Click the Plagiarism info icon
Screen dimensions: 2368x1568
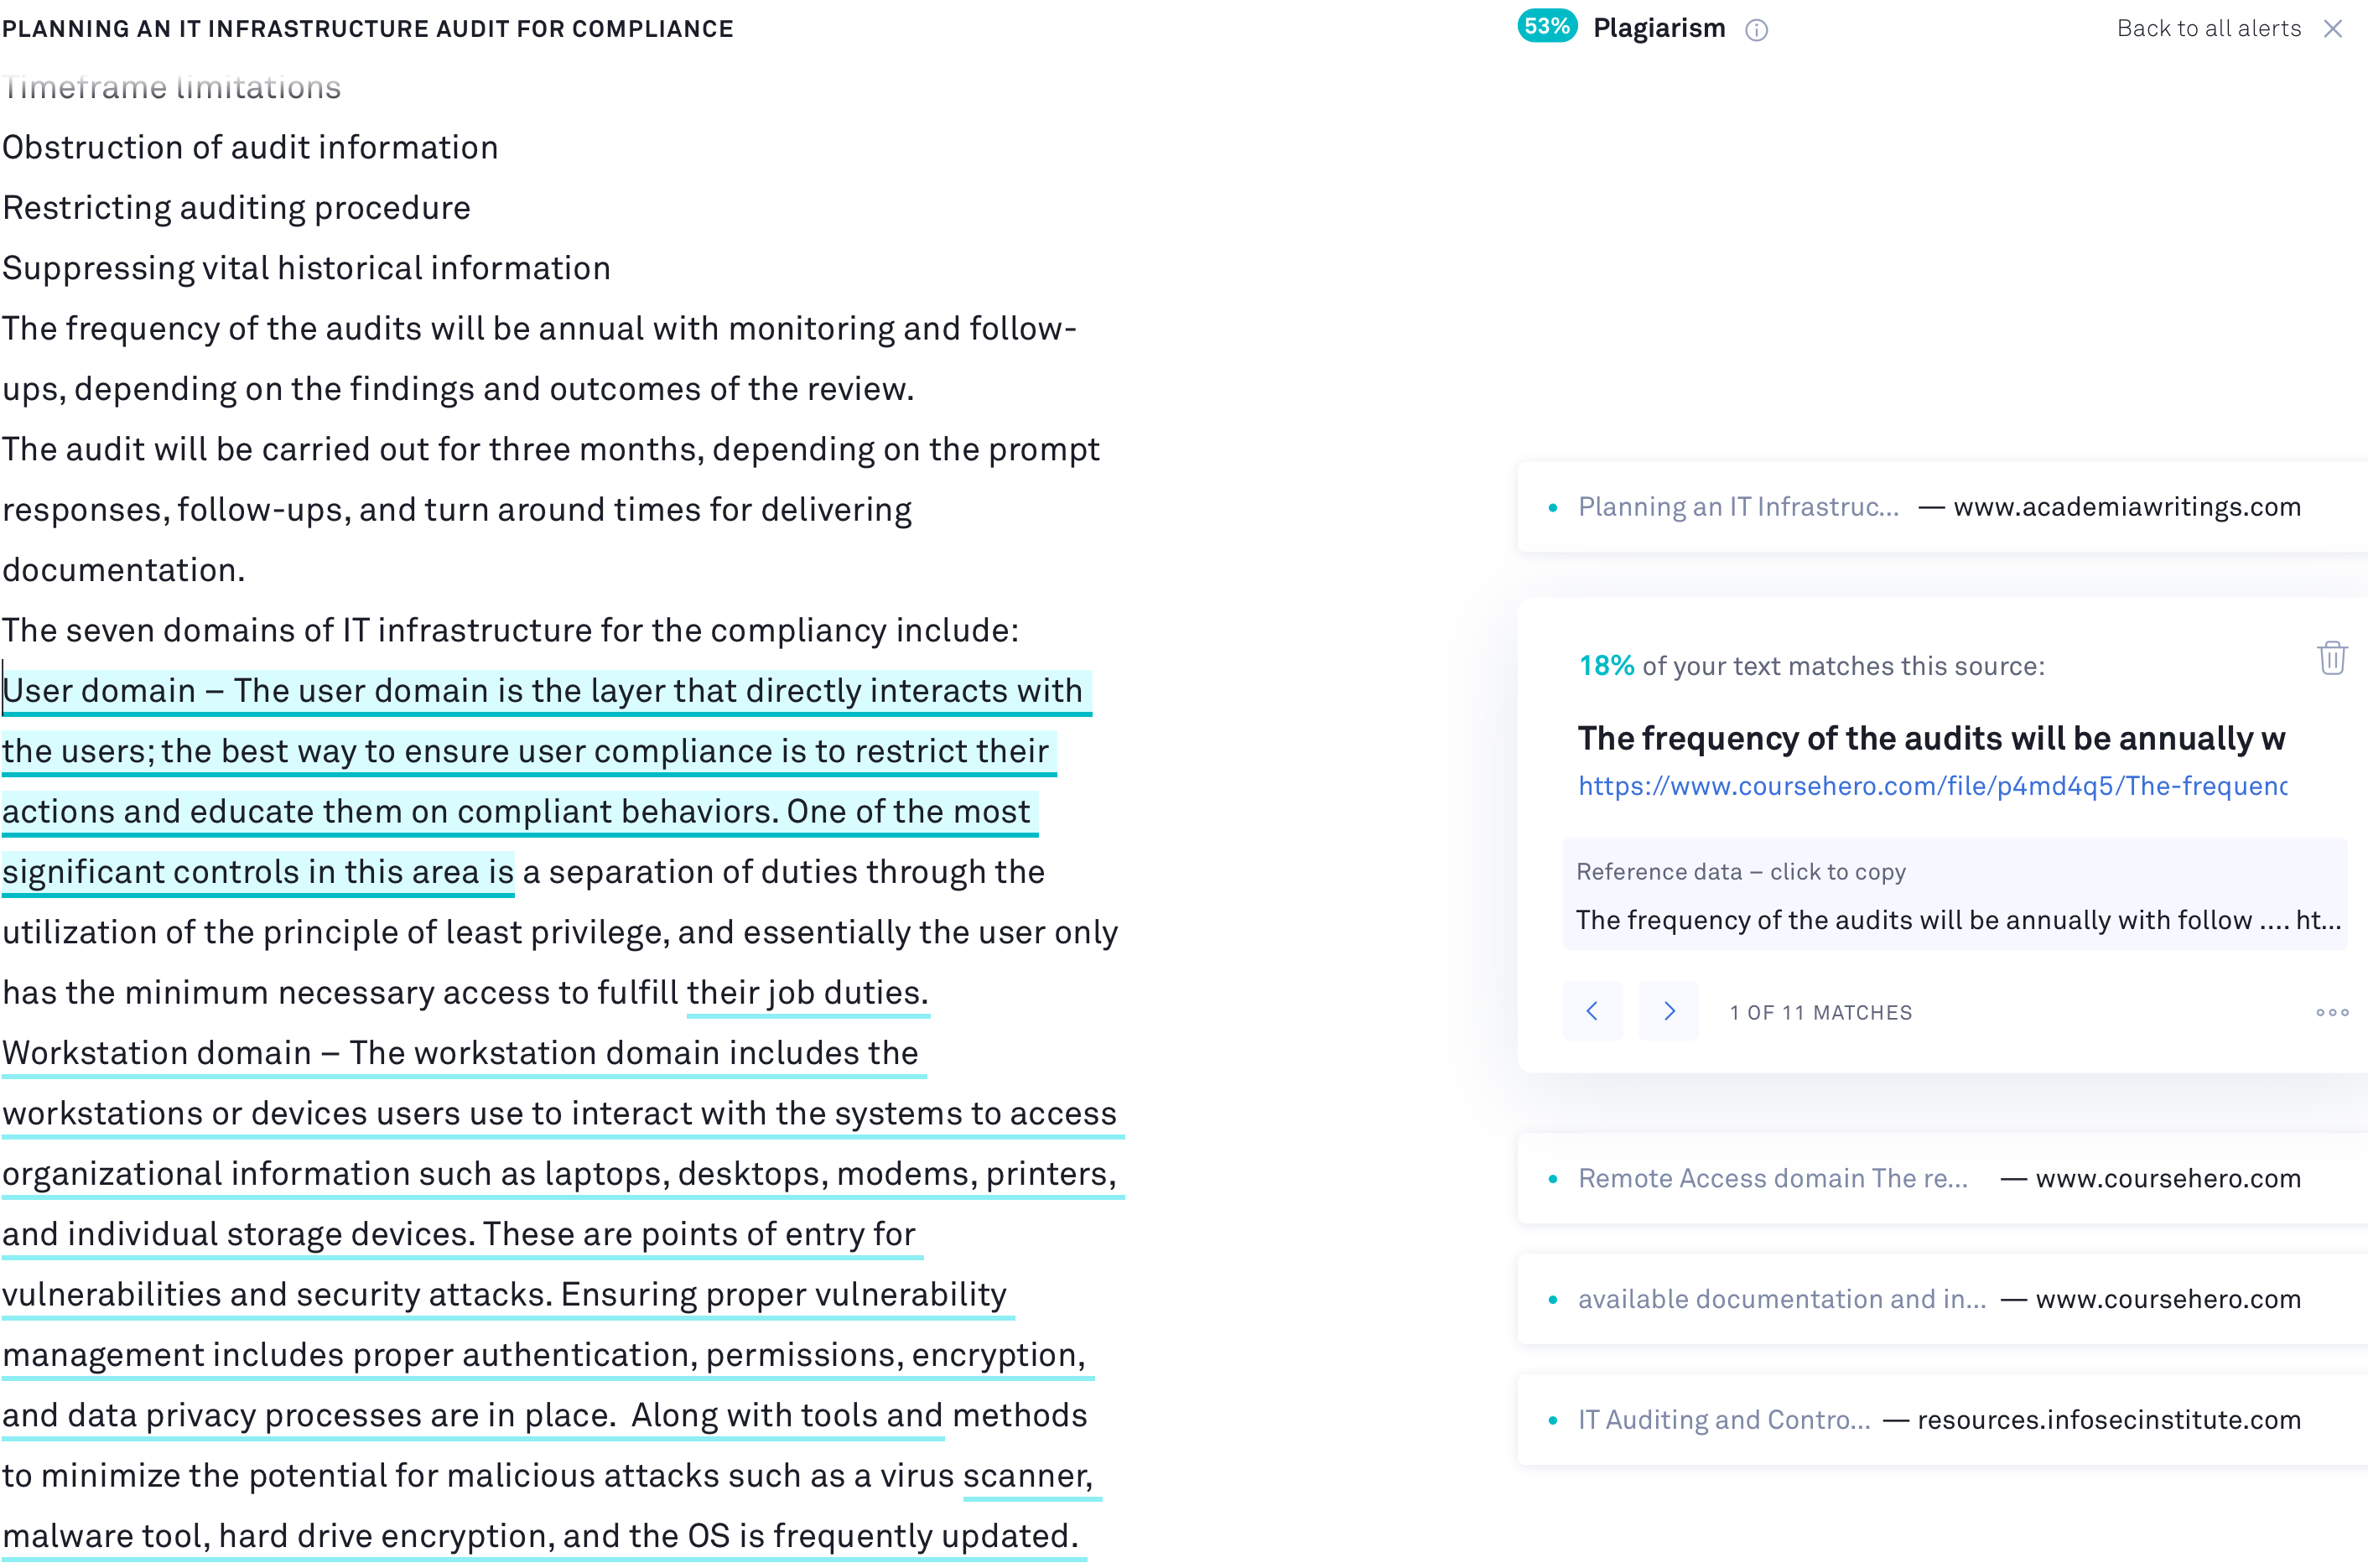pyautogui.click(x=1756, y=30)
